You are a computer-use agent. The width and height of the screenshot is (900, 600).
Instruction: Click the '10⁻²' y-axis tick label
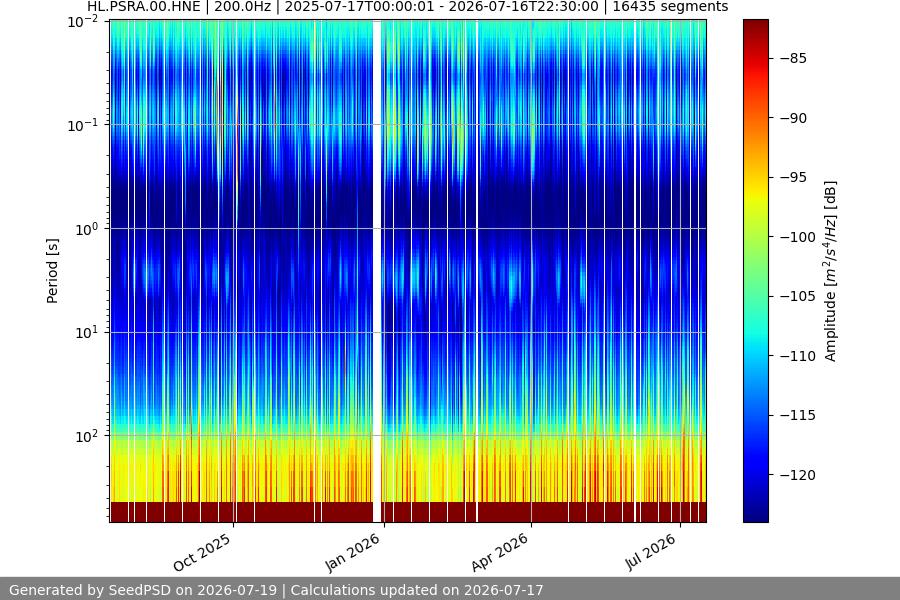click(83, 22)
